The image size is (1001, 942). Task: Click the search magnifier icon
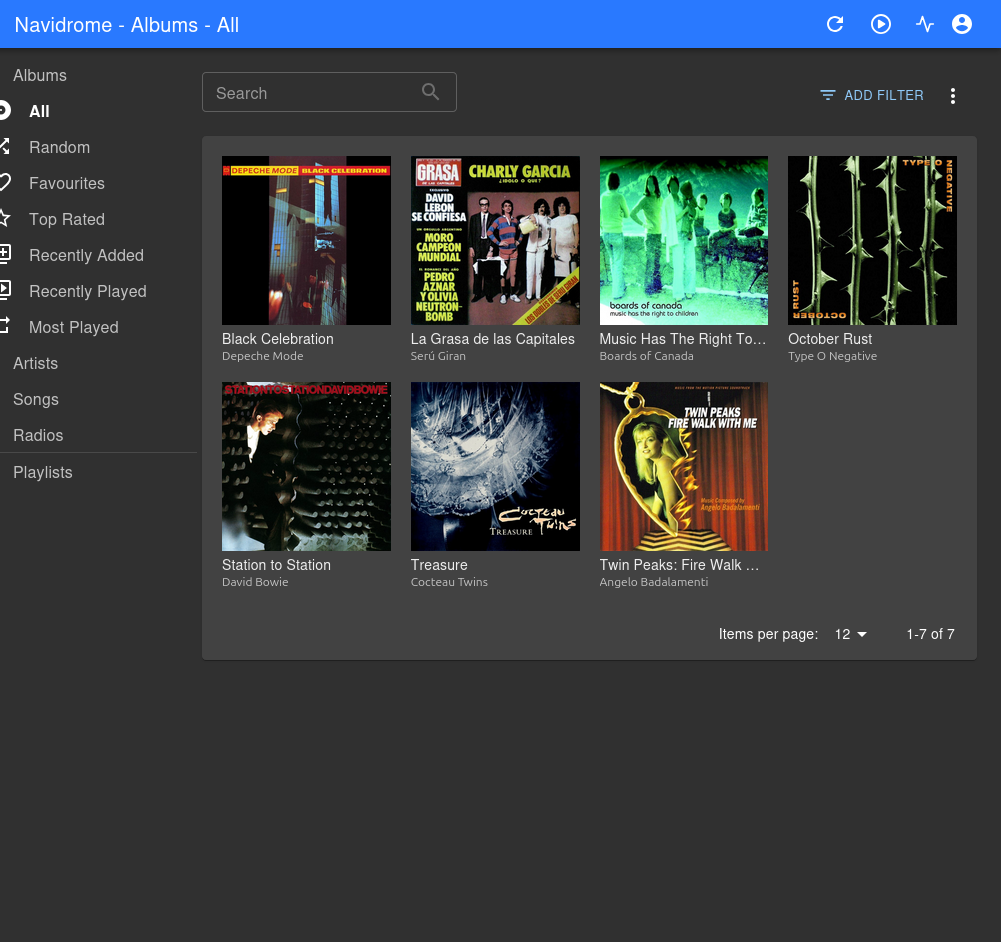click(x=430, y=91)
